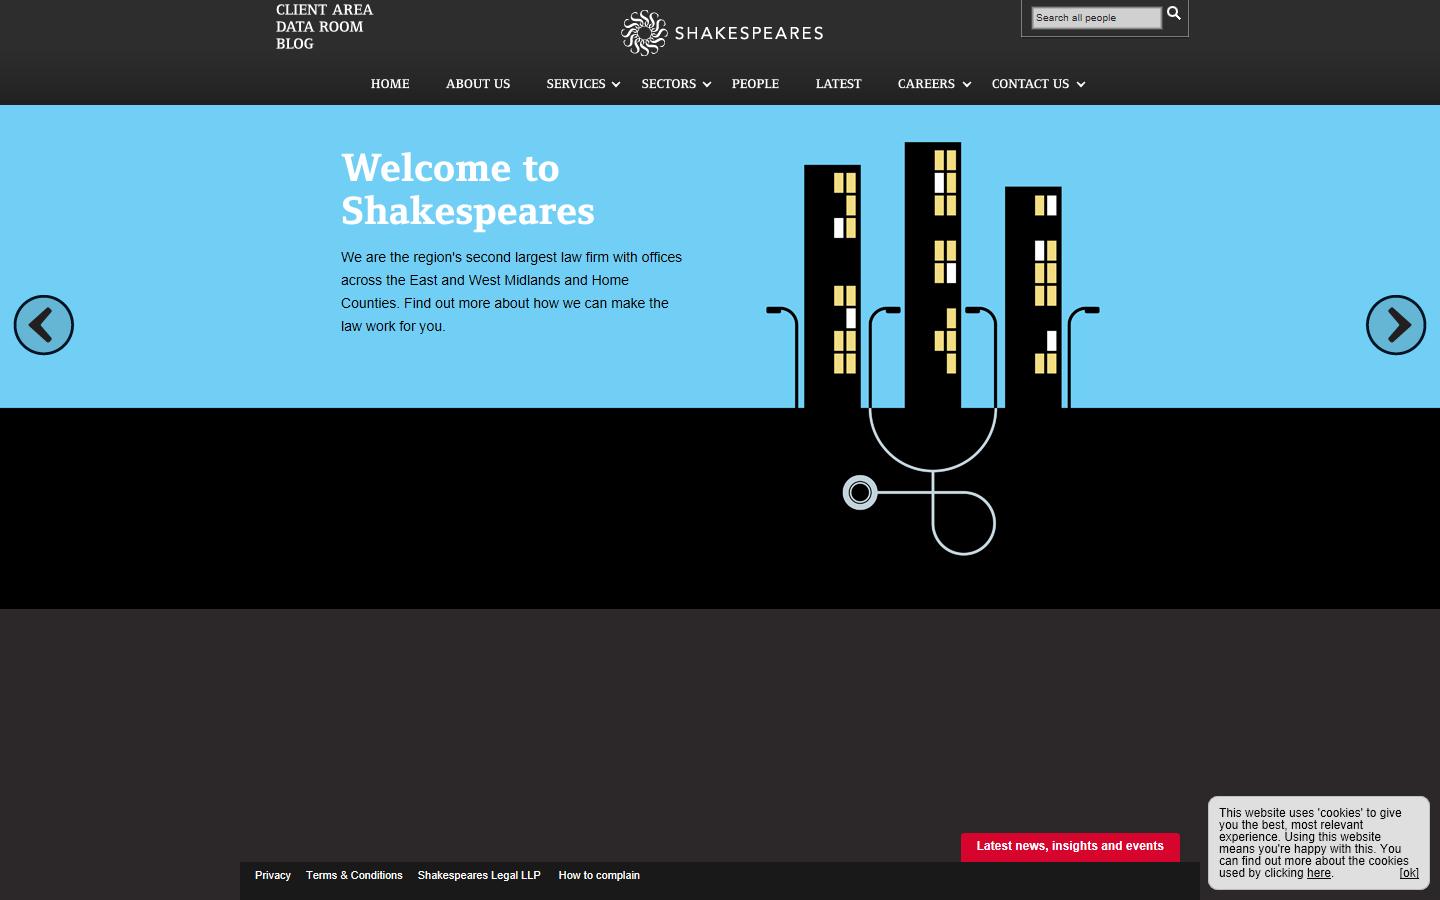Click the Shakespeares swirl logo
This screenshot has height=900, width=1440.
pyautogui.click(x=643, y=31)
